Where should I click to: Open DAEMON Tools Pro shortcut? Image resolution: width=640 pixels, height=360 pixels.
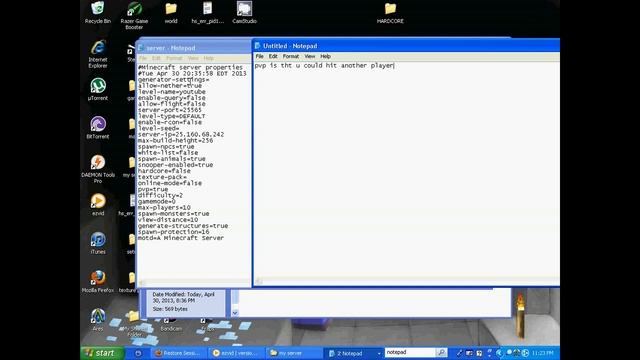click(x=98, y=169)
